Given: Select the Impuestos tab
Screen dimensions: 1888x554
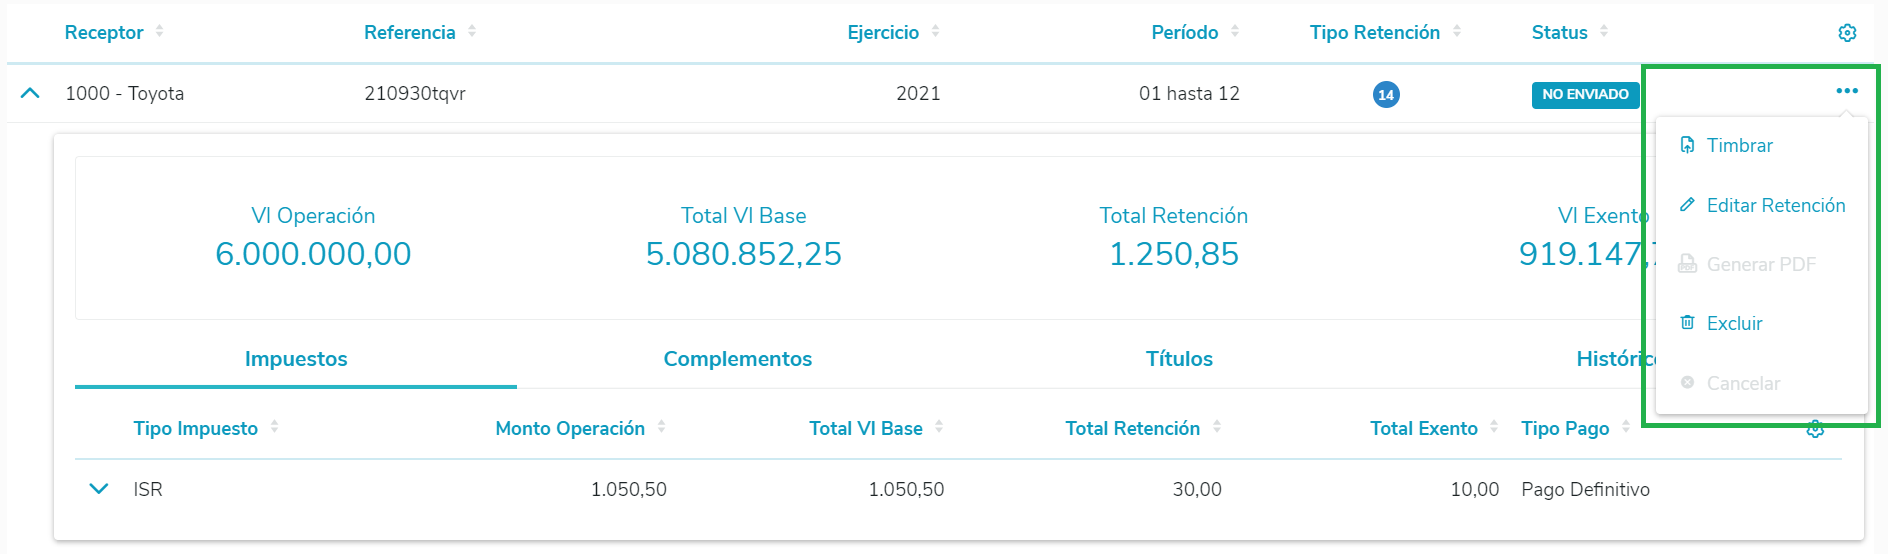Looking at the screenshot, I should click(296, 359).
